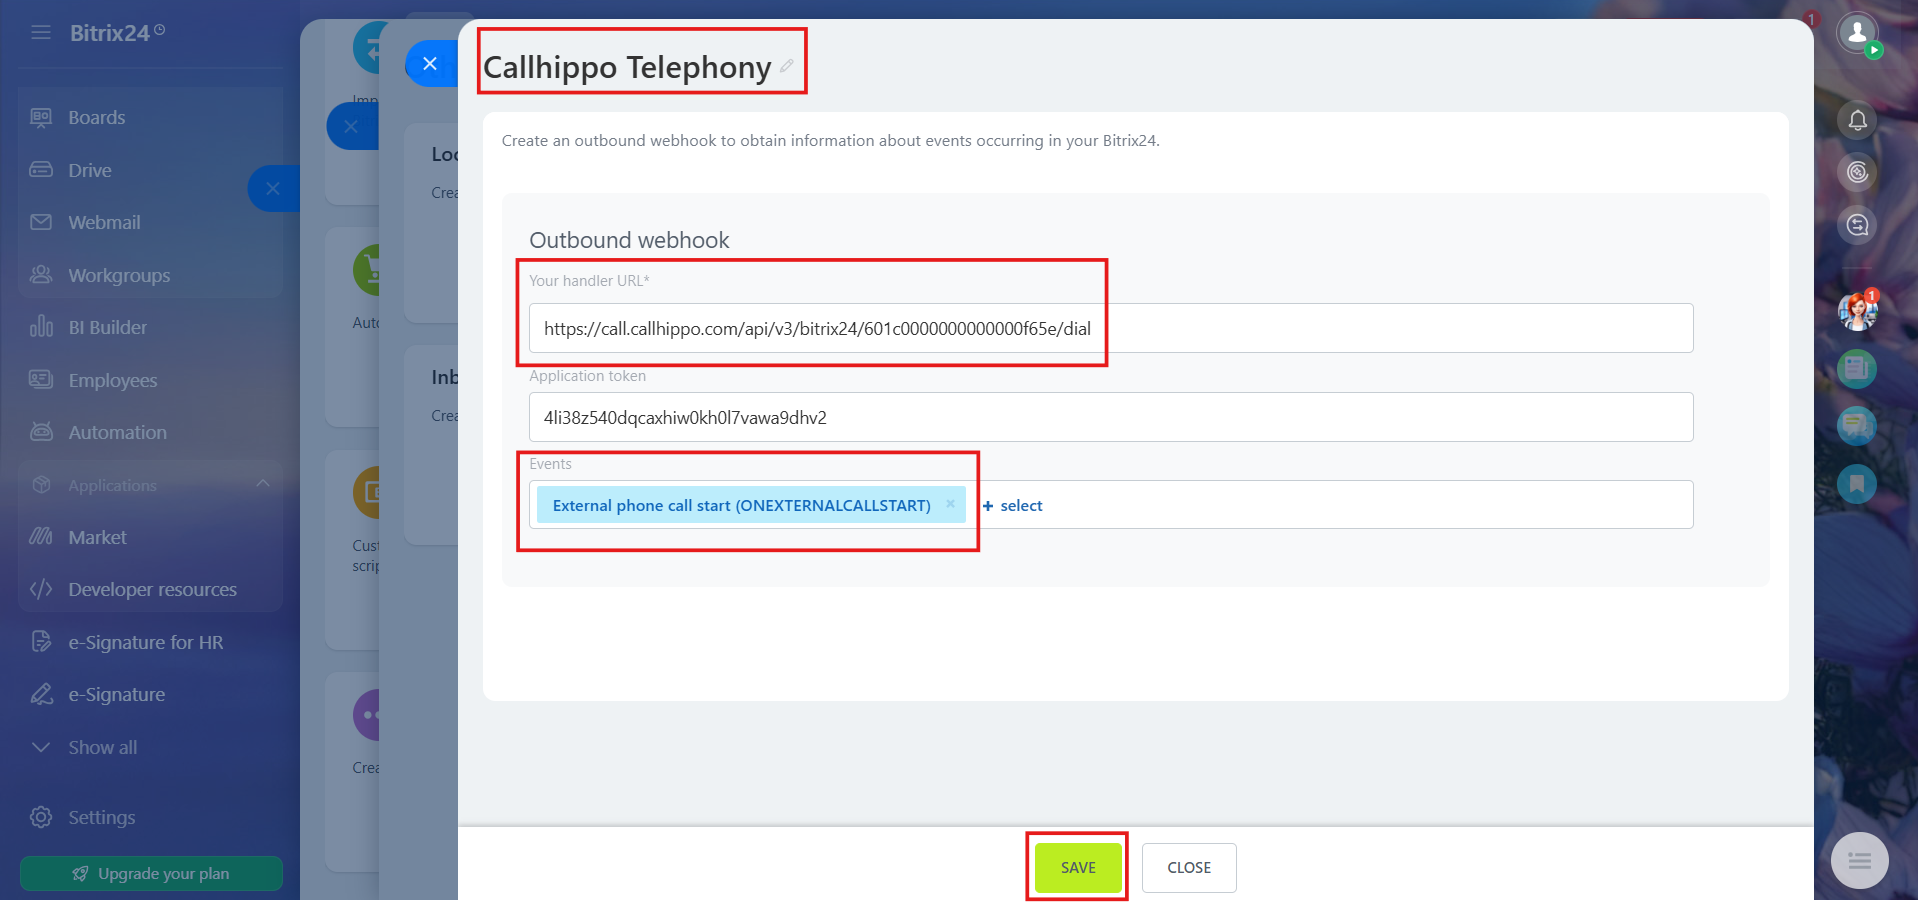Close the second background slider panel

(x=351, y=126)
